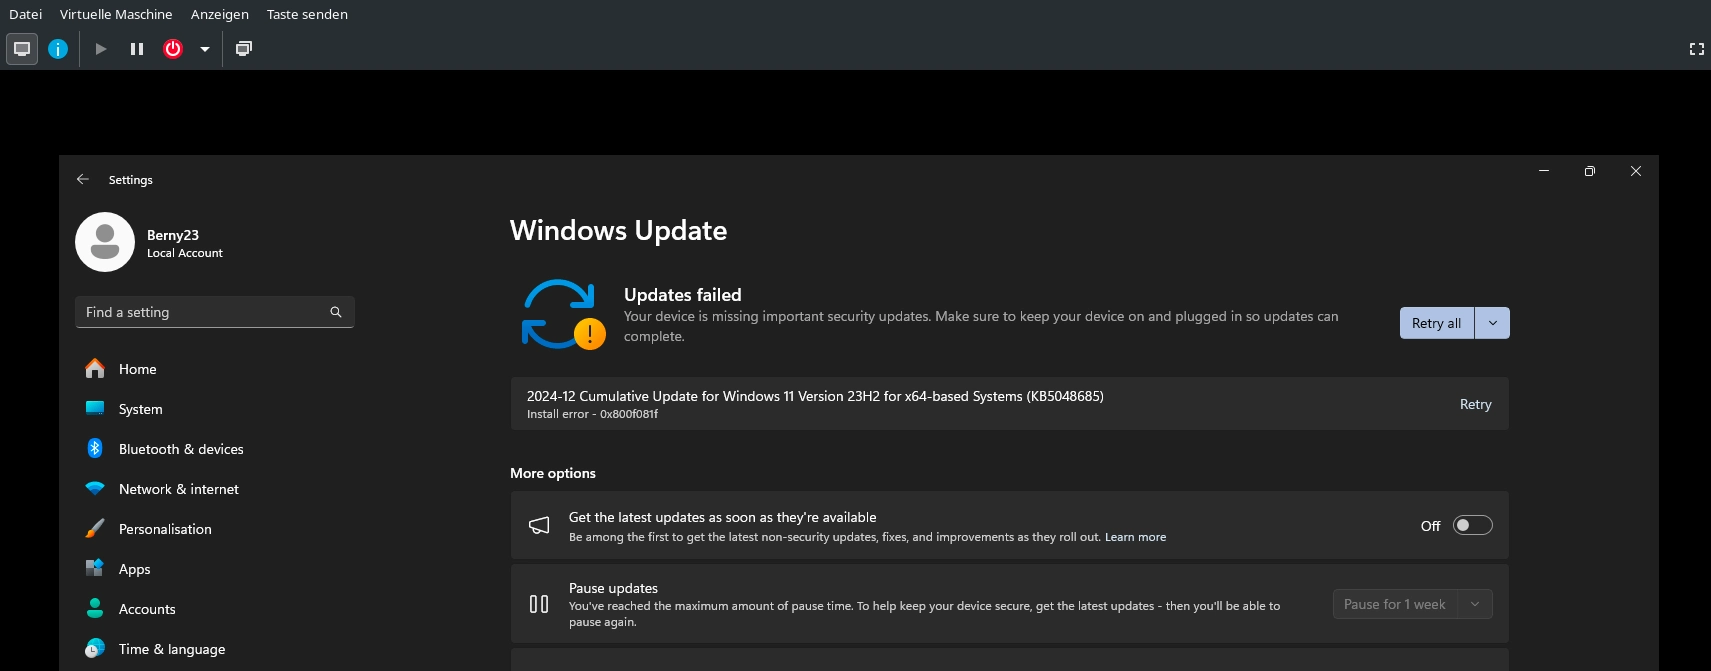Click Retry all button
The image size is (1711, 671).
(x=1437, y=323)
